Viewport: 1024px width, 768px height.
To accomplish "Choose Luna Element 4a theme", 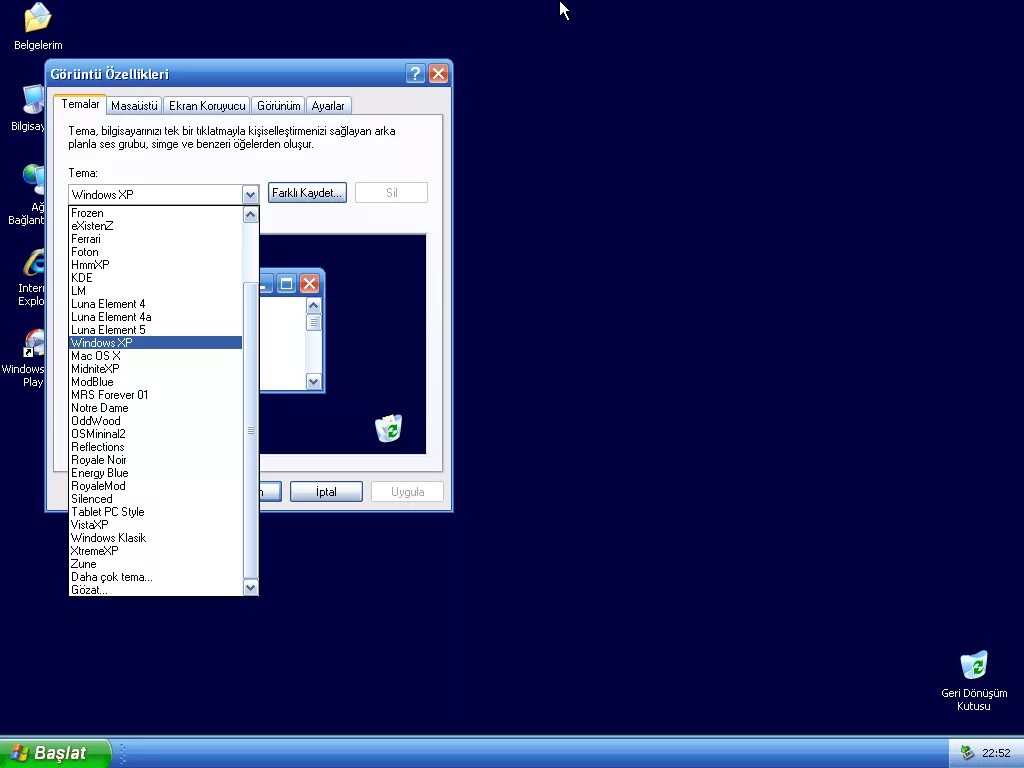I will click(155, 317).
